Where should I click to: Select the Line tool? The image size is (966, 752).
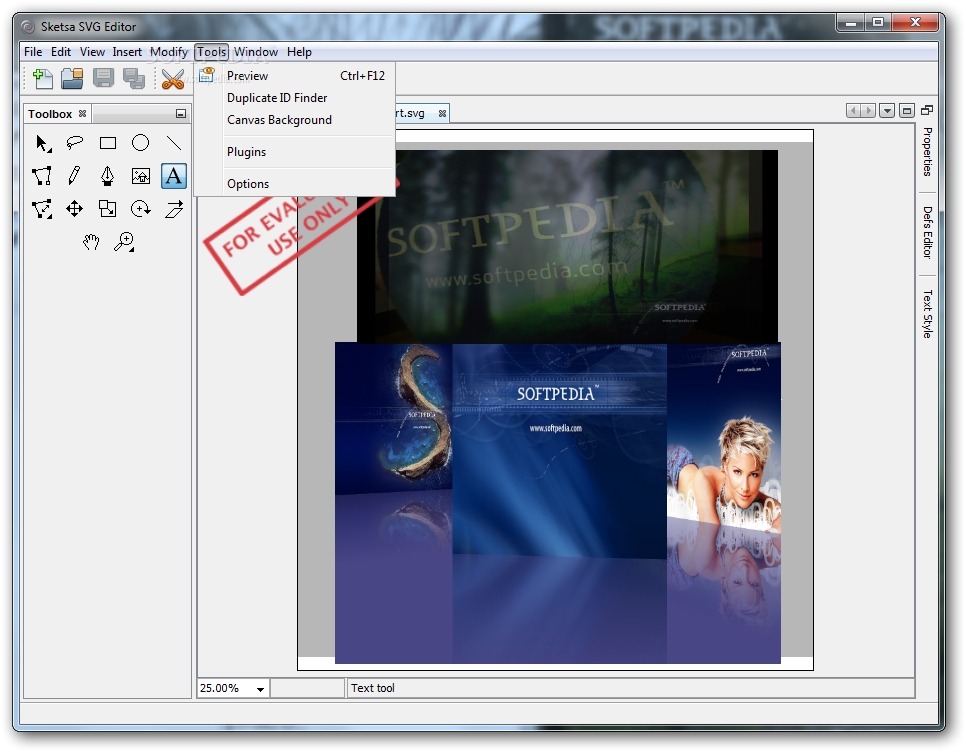[174, 144]
